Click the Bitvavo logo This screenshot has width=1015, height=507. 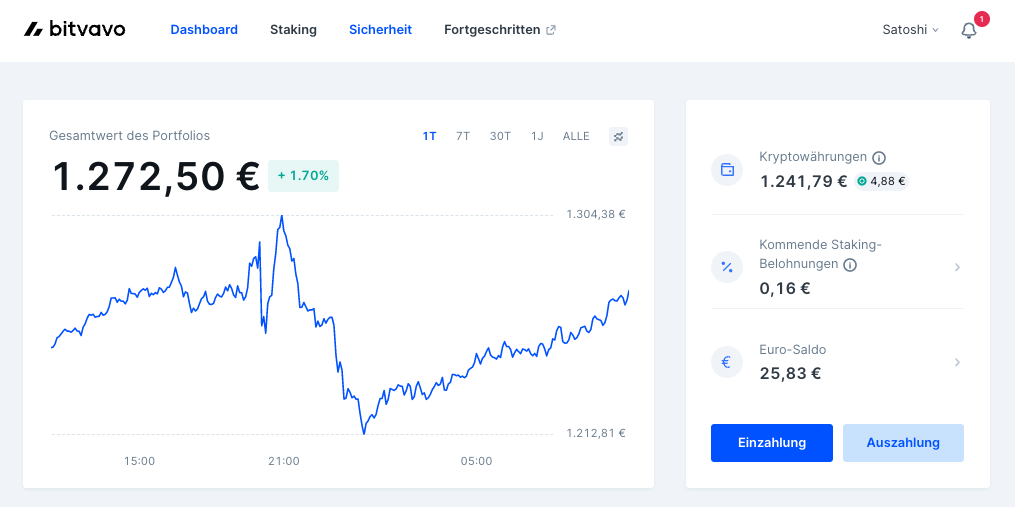tap(74, 29)
